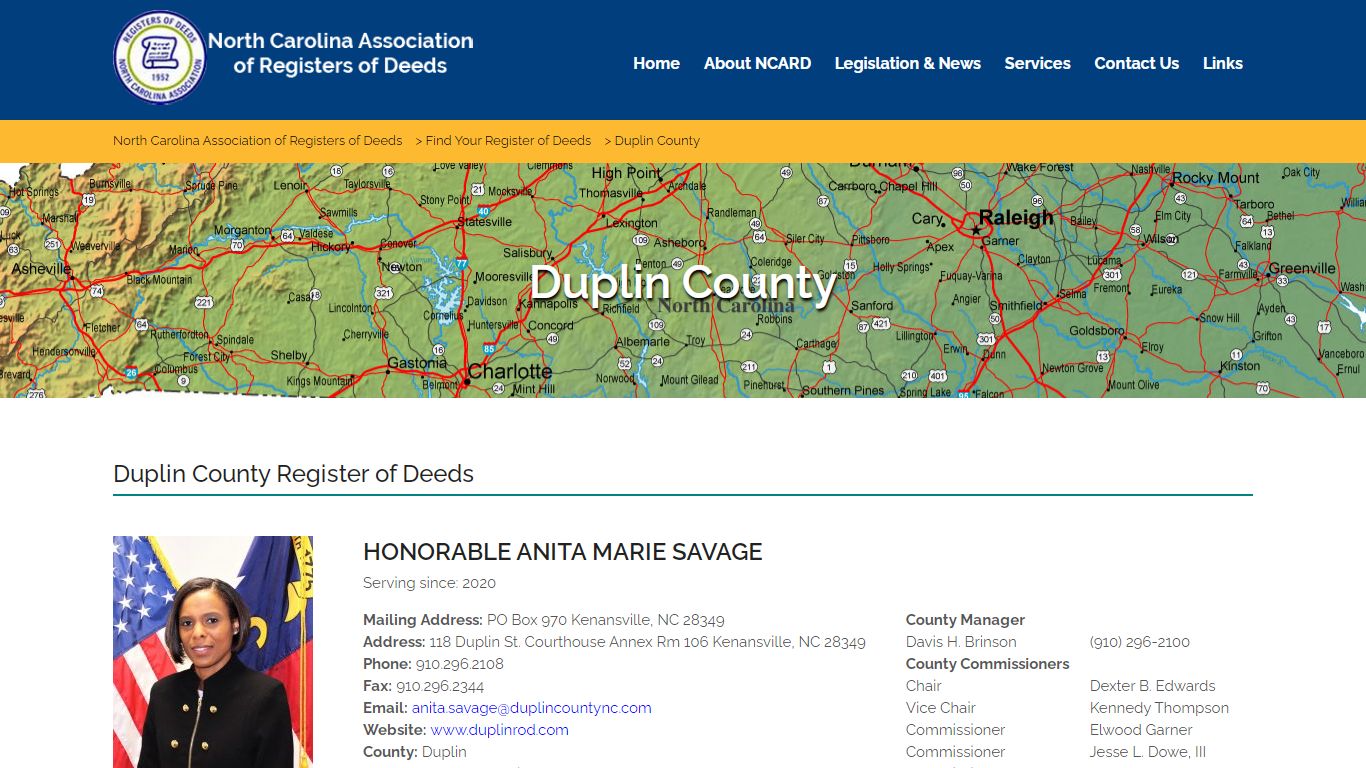Select chair name Dexter B. Edwards
Image resolution: width=1366 pixels, height=768 pixels.
coord(1153,686)
